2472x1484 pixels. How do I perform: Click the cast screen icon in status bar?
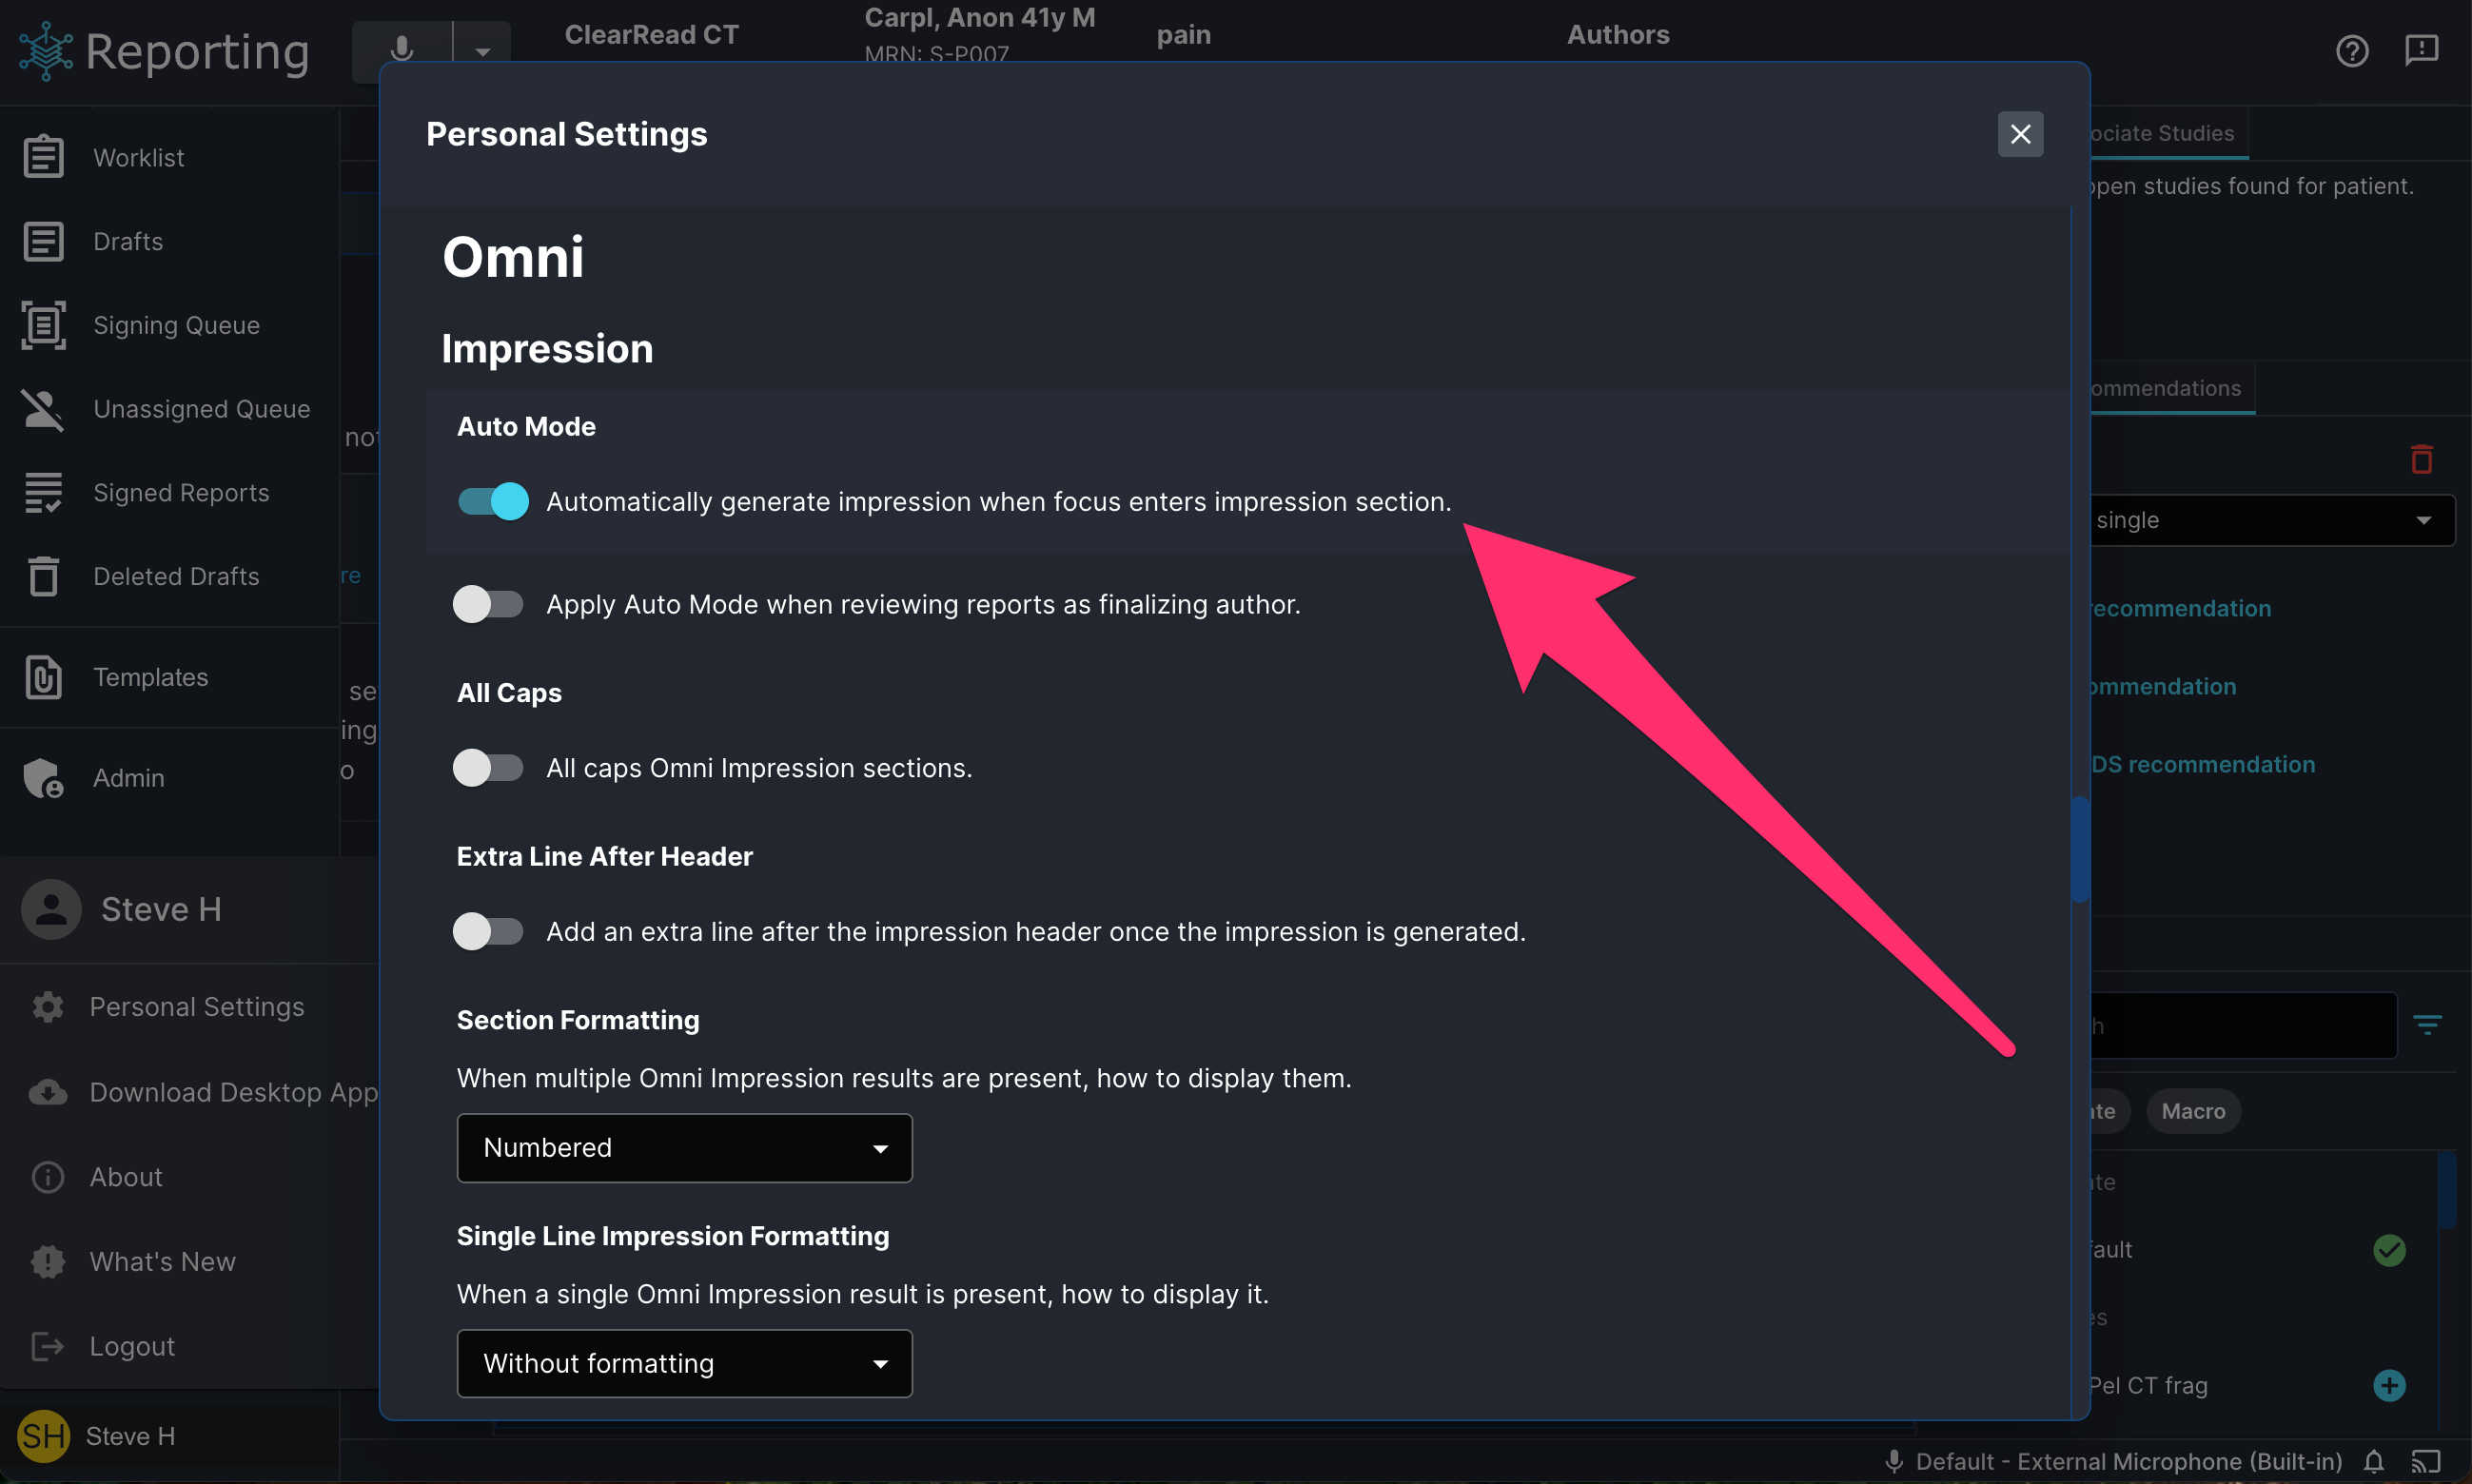[x=2425, y=1461]
